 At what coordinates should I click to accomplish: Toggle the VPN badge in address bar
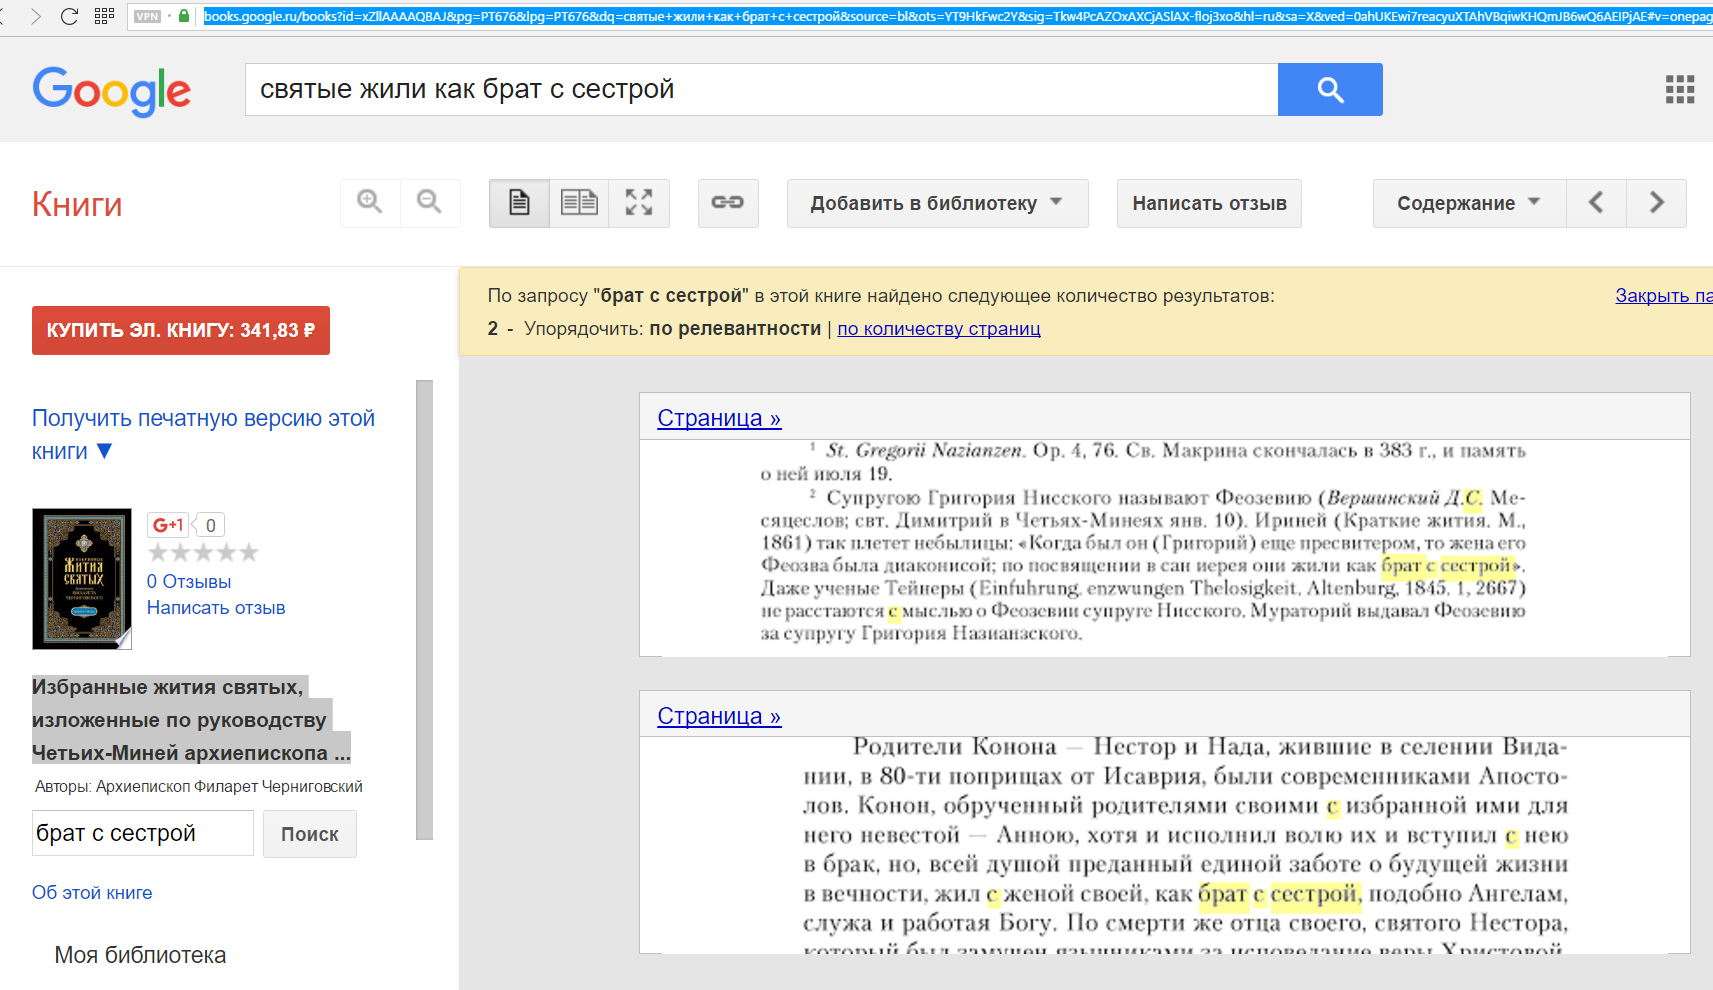[x=148, y=16]
